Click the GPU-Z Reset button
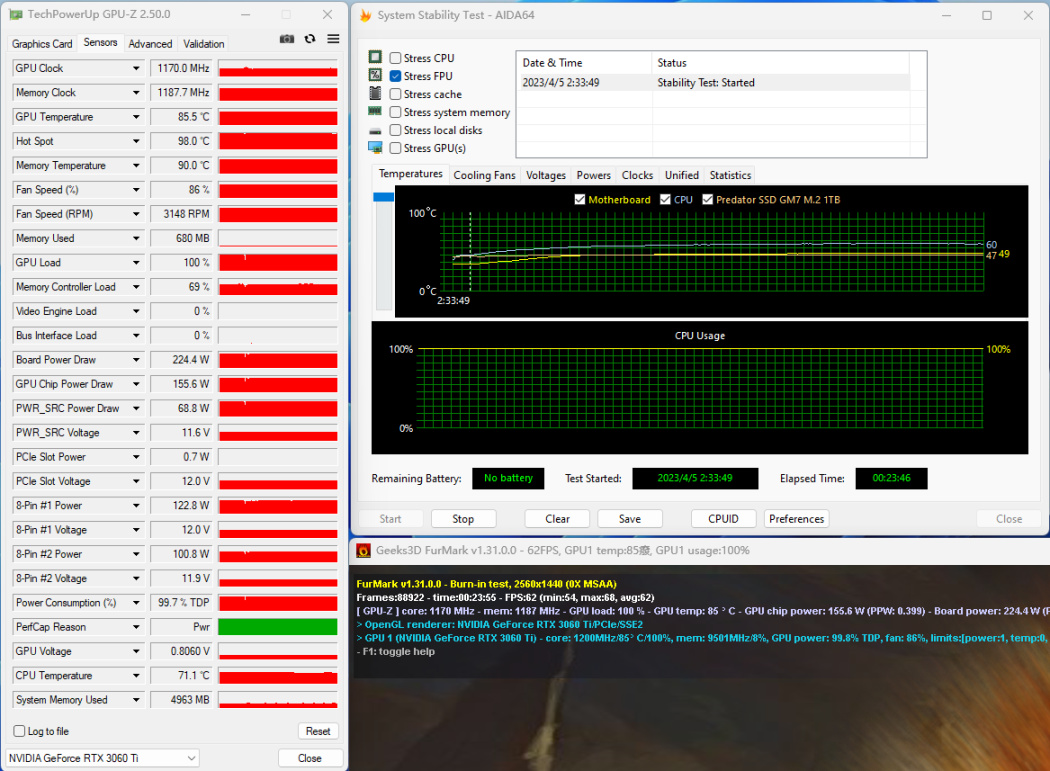The image size is (1050, 771). [318, 731]
